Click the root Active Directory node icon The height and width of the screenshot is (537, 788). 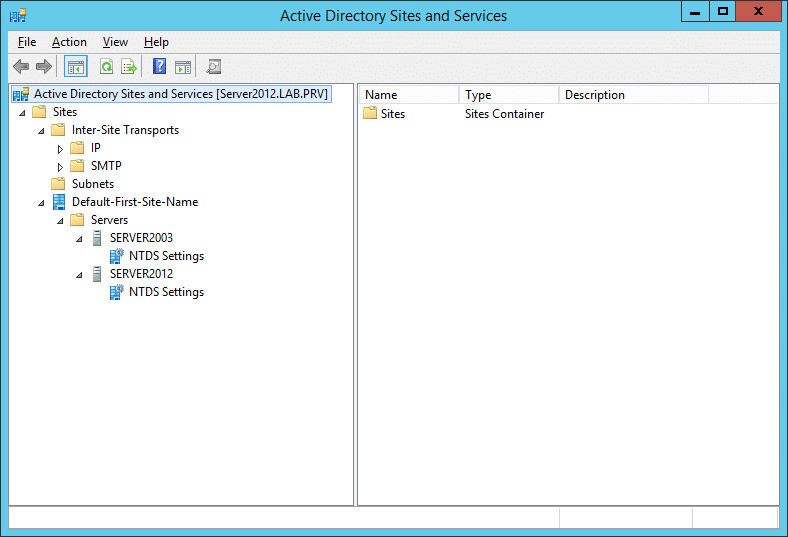pos(21,94)
